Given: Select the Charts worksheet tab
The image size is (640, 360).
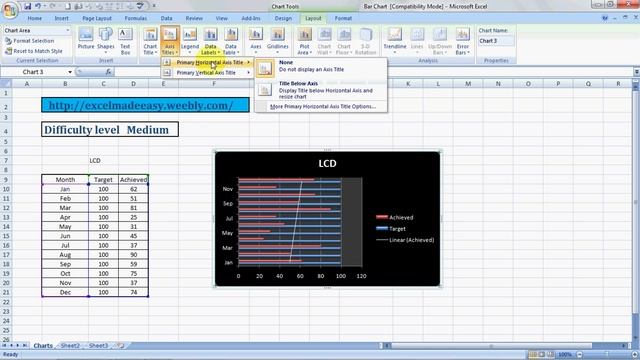Looking at the screenshot, I should 43,346.
